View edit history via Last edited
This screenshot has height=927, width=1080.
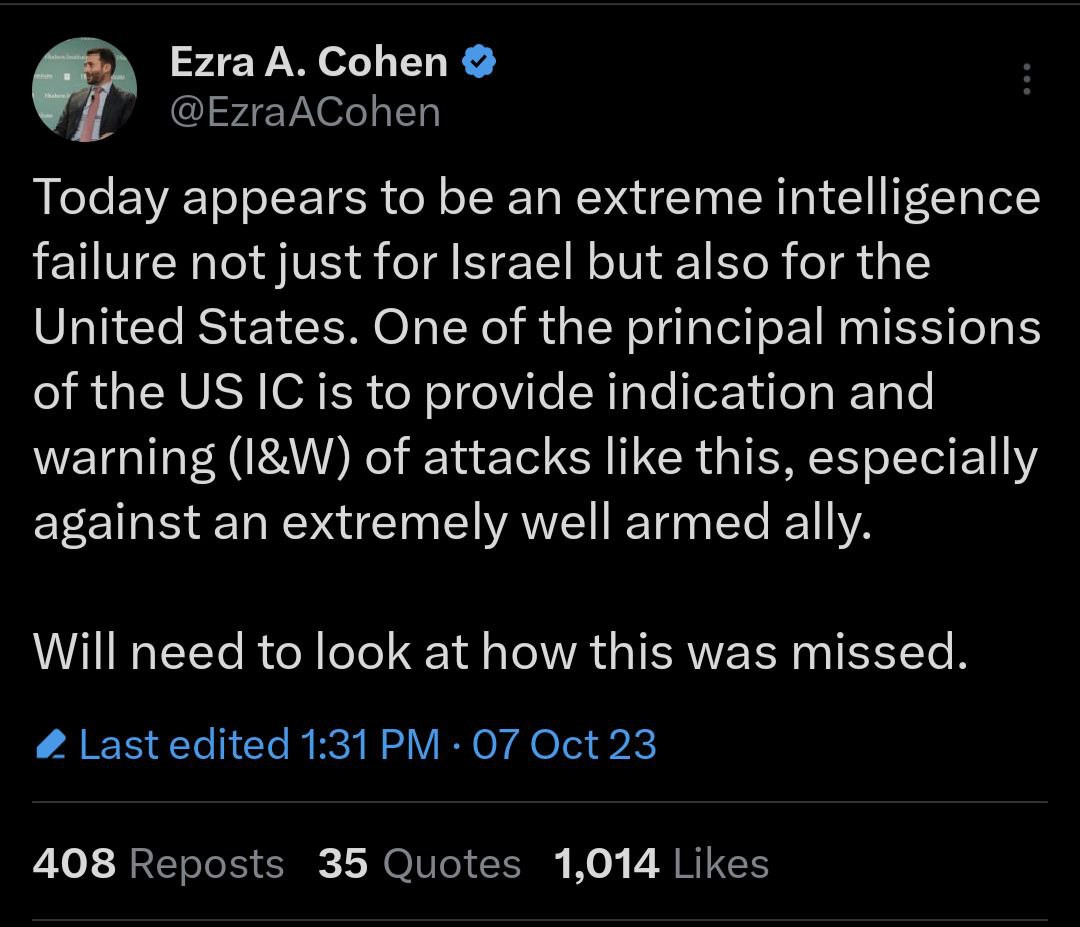184,746
